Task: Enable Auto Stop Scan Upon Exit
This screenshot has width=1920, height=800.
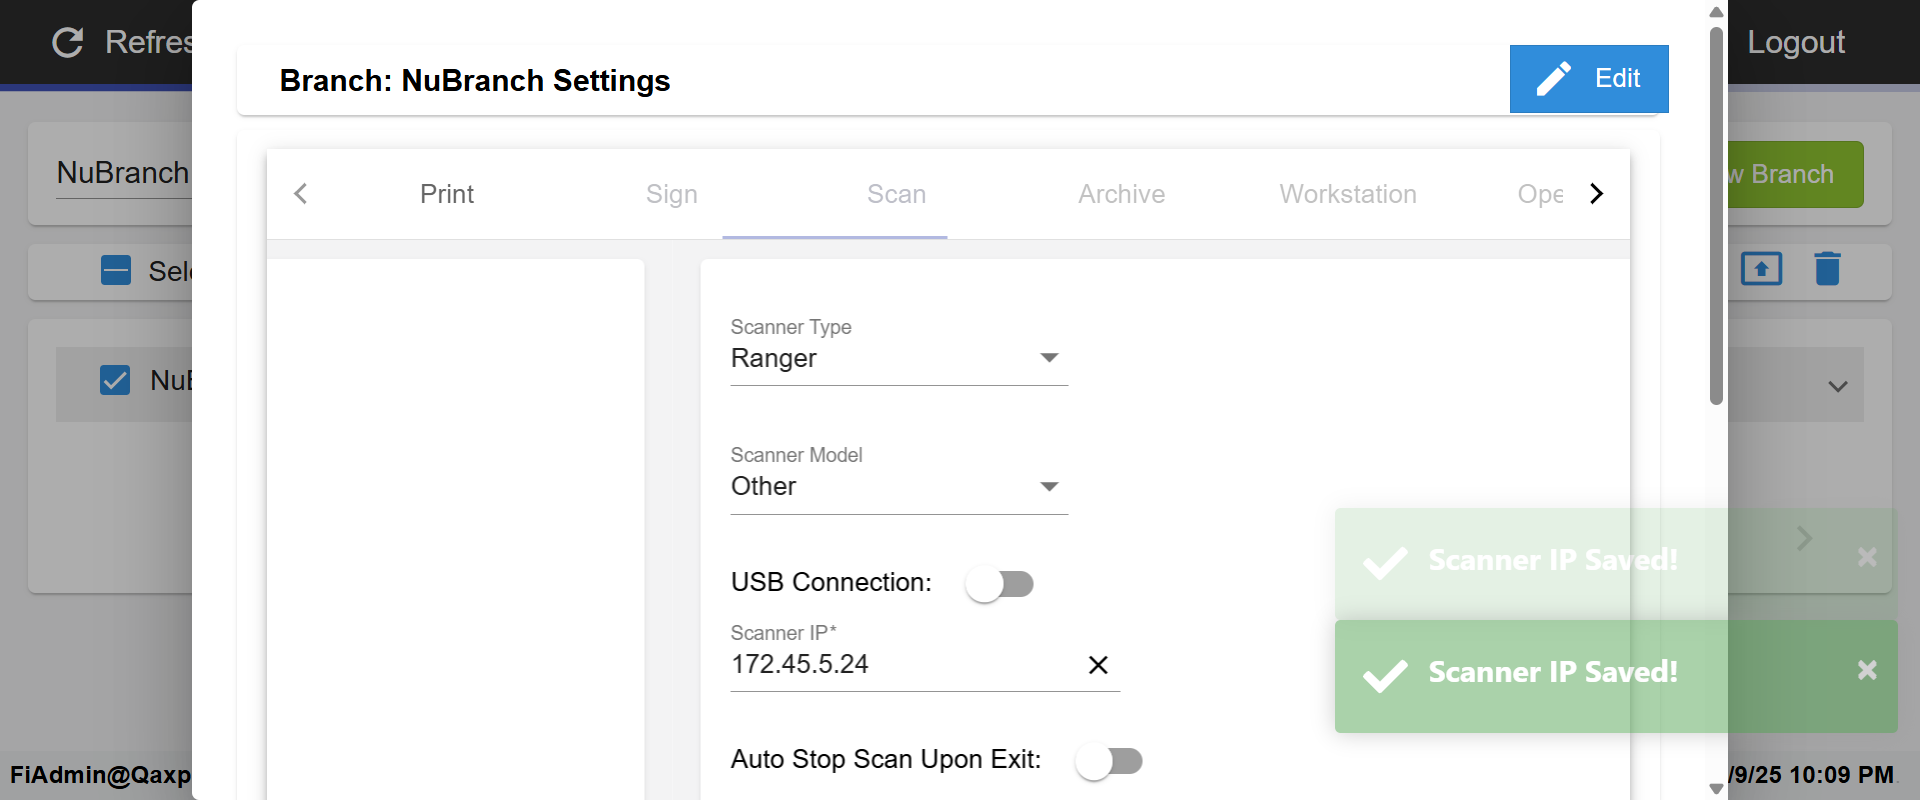Action: (1108, 761)
